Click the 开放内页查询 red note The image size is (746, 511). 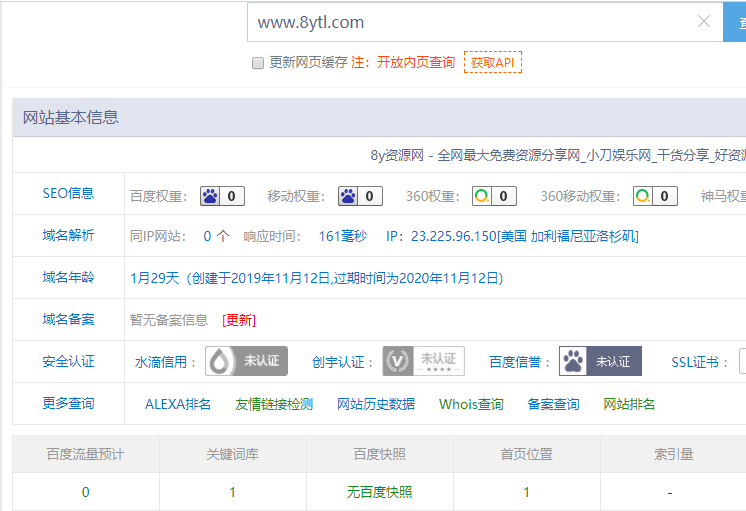tap(416, 62)
